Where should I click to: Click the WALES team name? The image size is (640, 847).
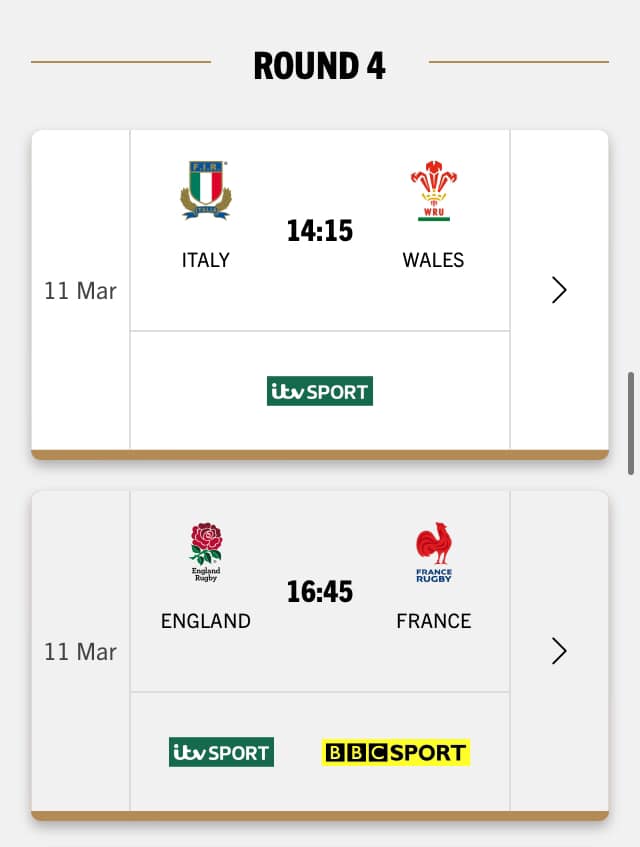coord(433,260)
